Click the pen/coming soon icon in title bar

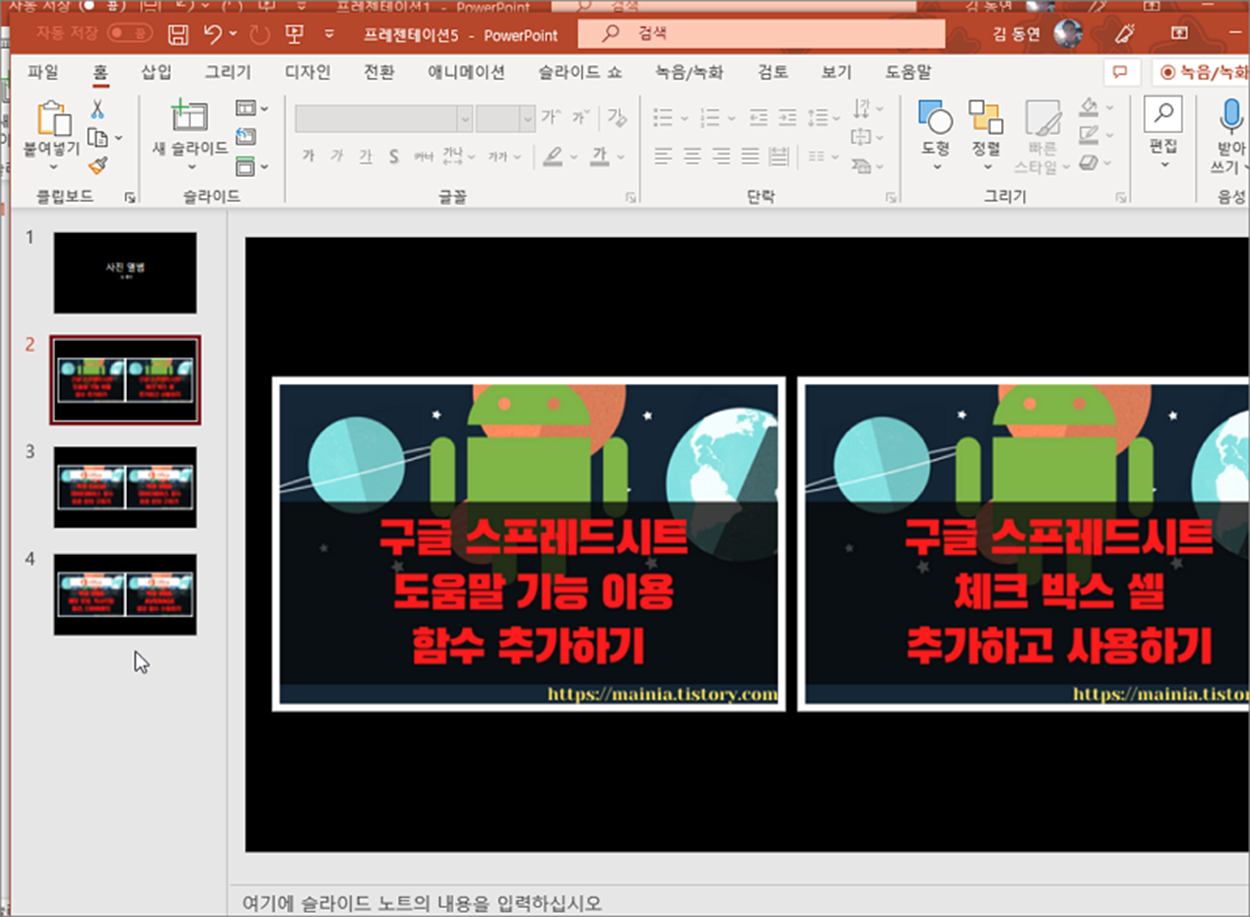coord(1124,33)
